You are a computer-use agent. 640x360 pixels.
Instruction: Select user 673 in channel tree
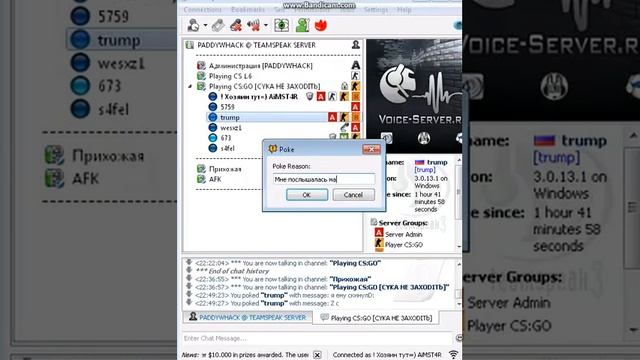[x=226, y=138]
